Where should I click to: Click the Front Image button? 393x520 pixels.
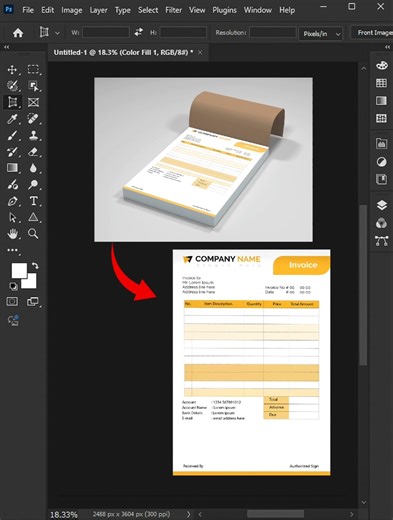point(373,33)
